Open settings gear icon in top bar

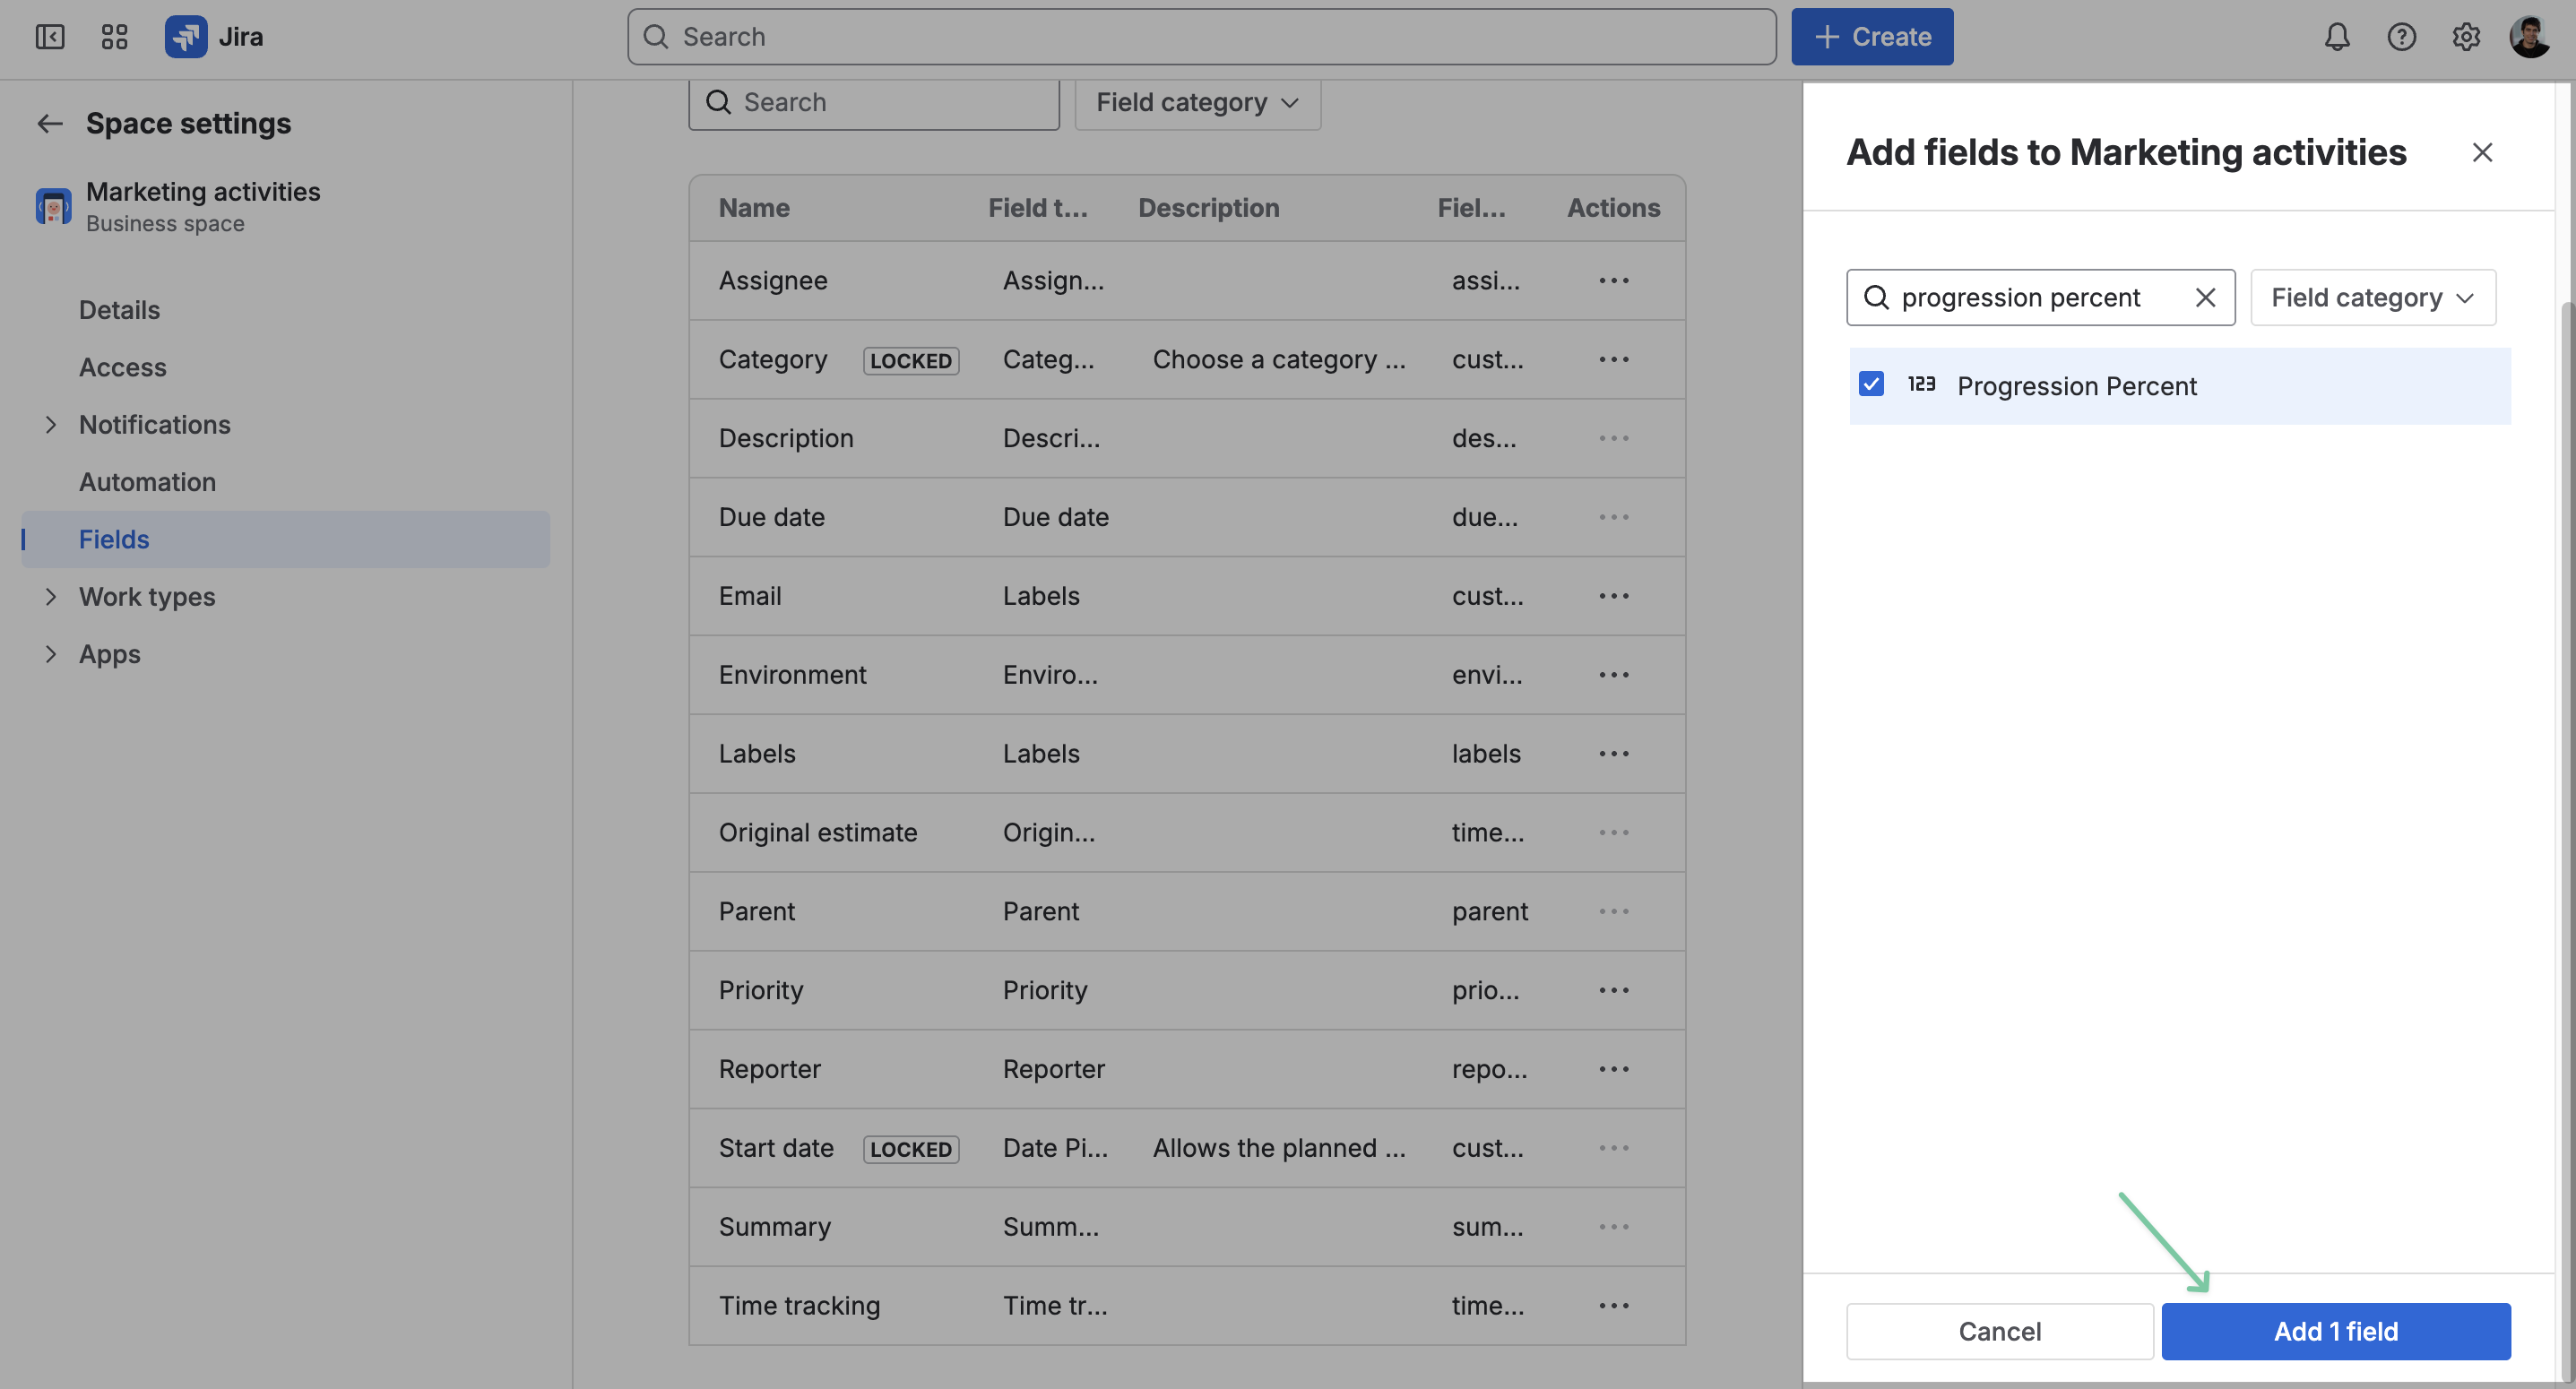(x=2466, y=37)
